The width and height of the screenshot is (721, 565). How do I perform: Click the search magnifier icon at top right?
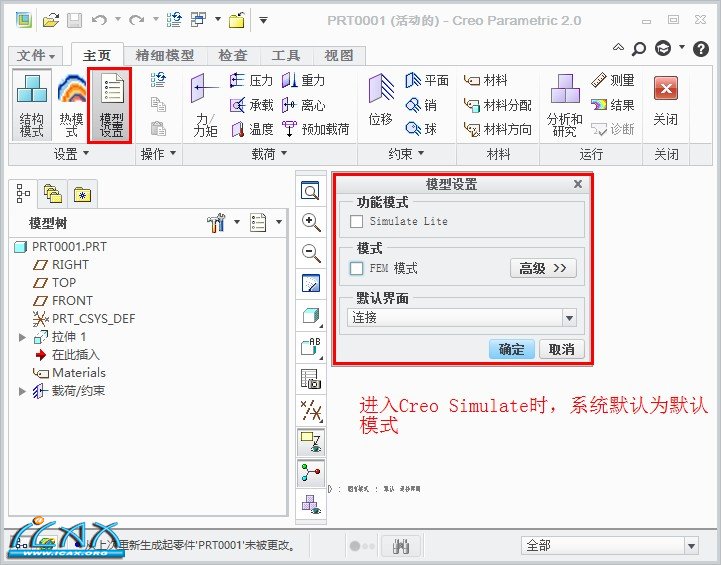point(639,49)
